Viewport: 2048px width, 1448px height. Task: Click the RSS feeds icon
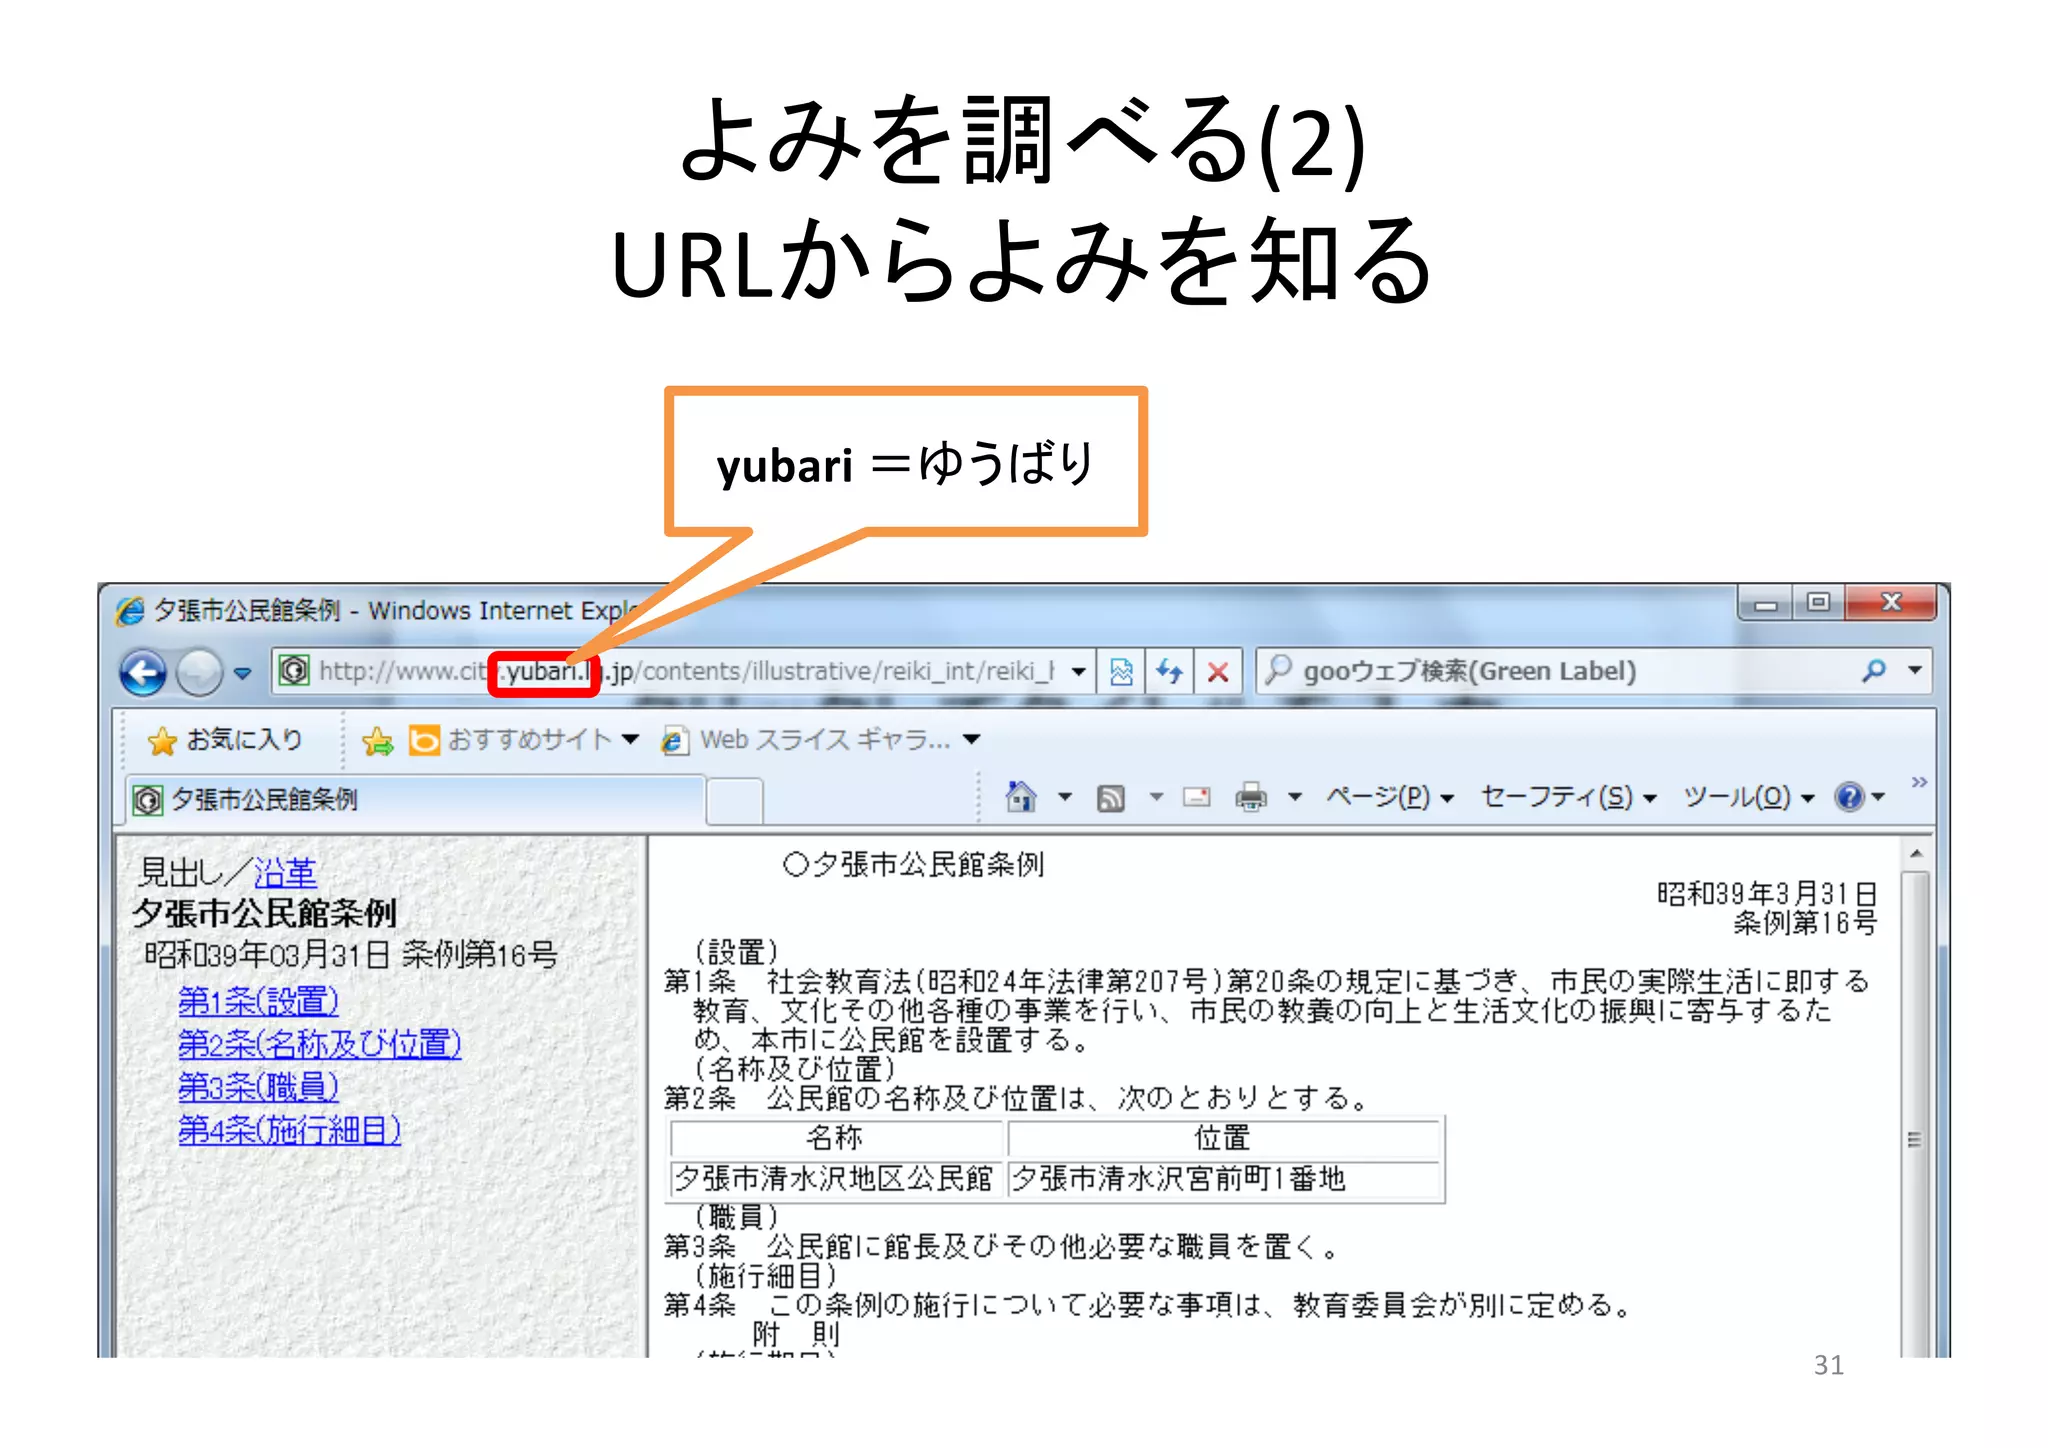pyautogui.click(x=1111, y=797)
